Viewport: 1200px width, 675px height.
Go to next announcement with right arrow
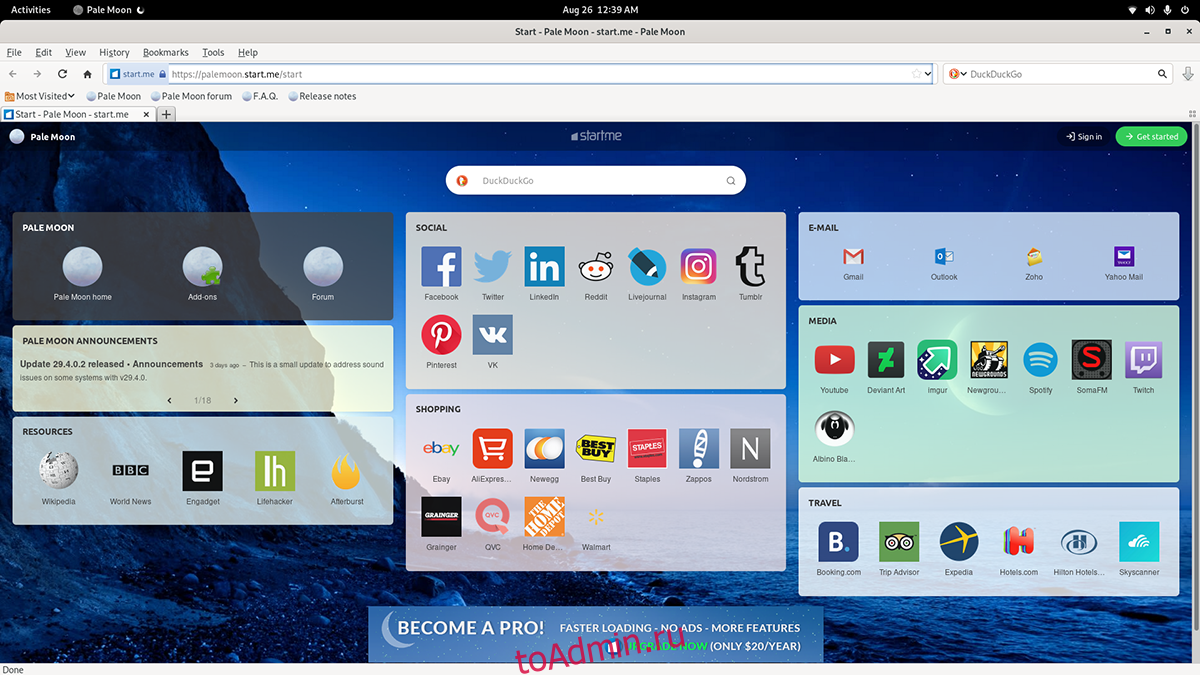(236, 400)
